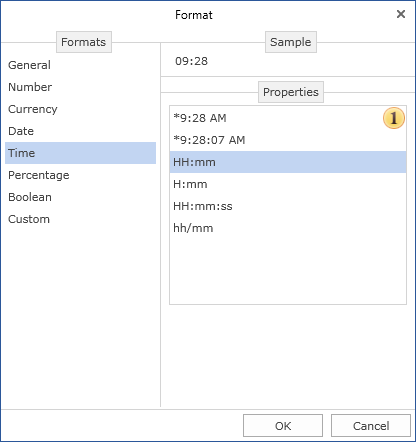Choose the Currency format category
Screen dimensions: 416x442
[x=80, y=109]
